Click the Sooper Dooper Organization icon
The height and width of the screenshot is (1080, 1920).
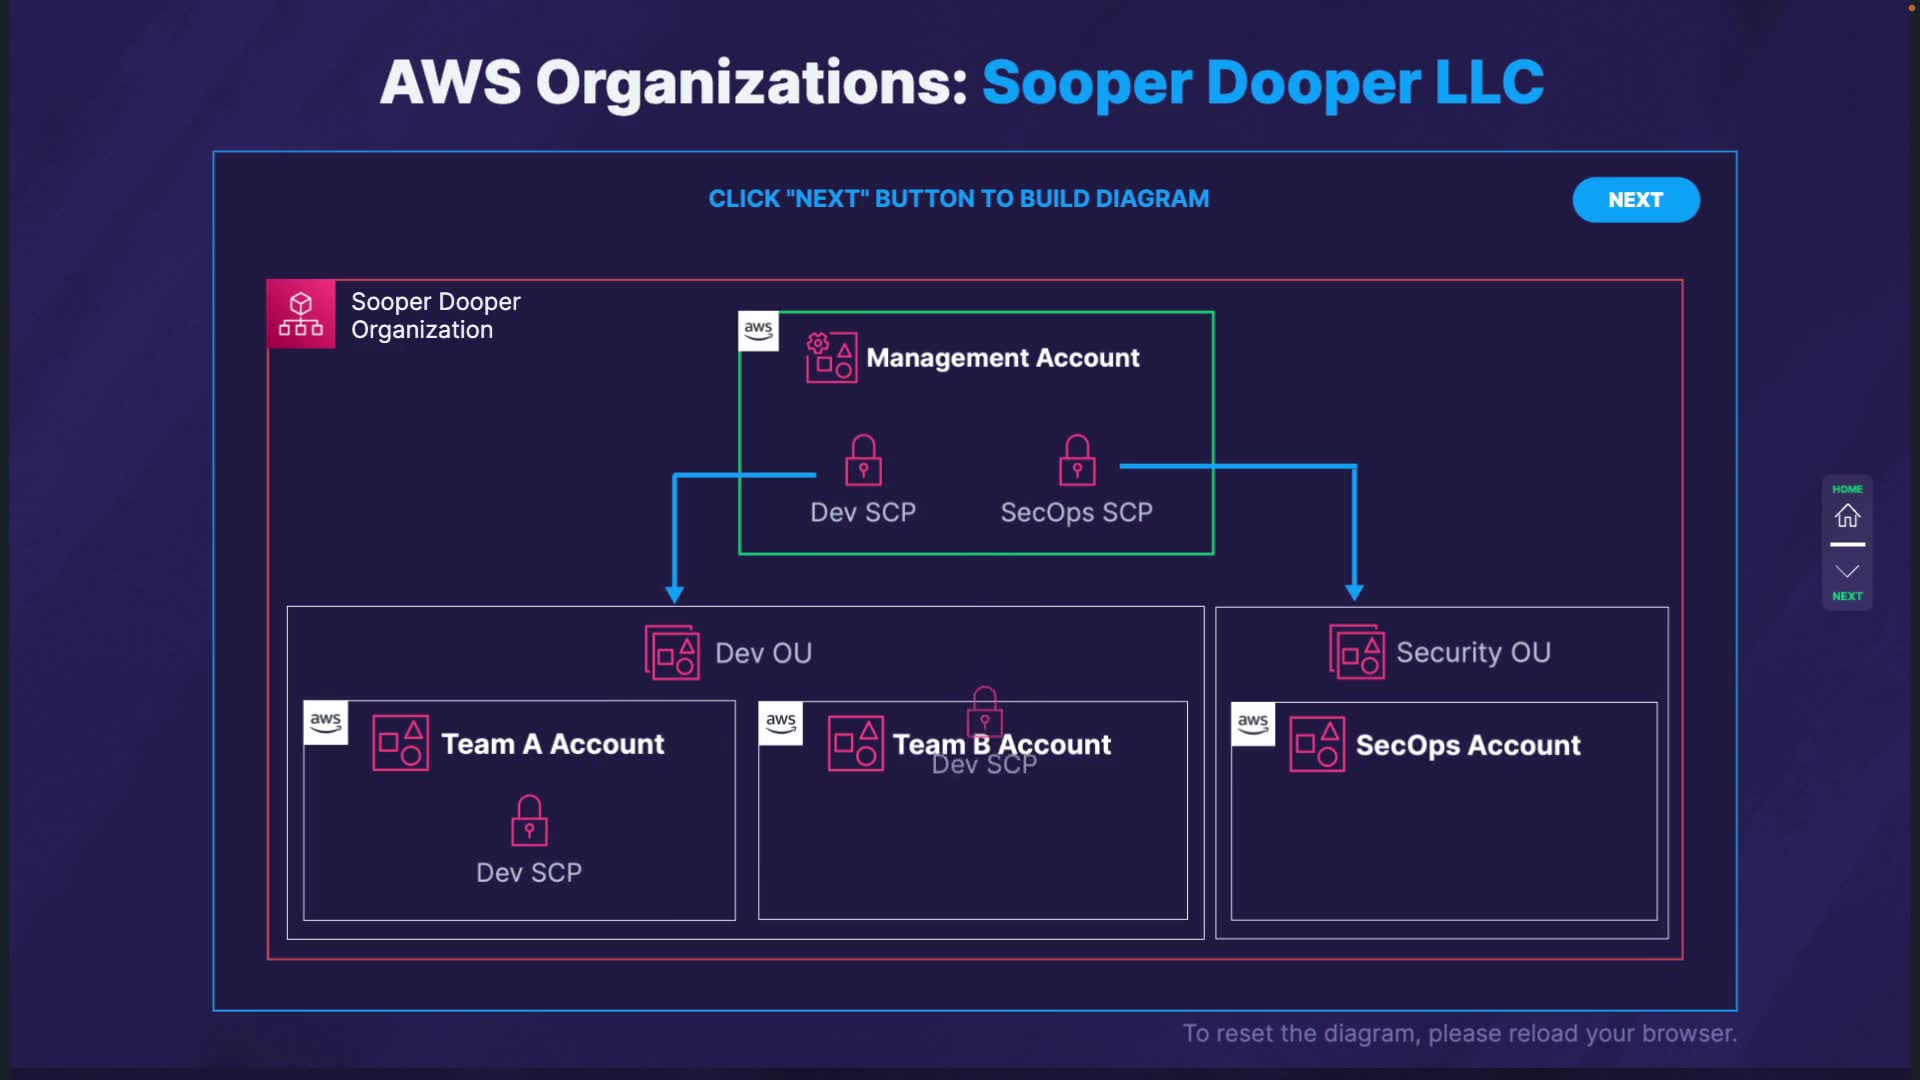tap(301, 314)
